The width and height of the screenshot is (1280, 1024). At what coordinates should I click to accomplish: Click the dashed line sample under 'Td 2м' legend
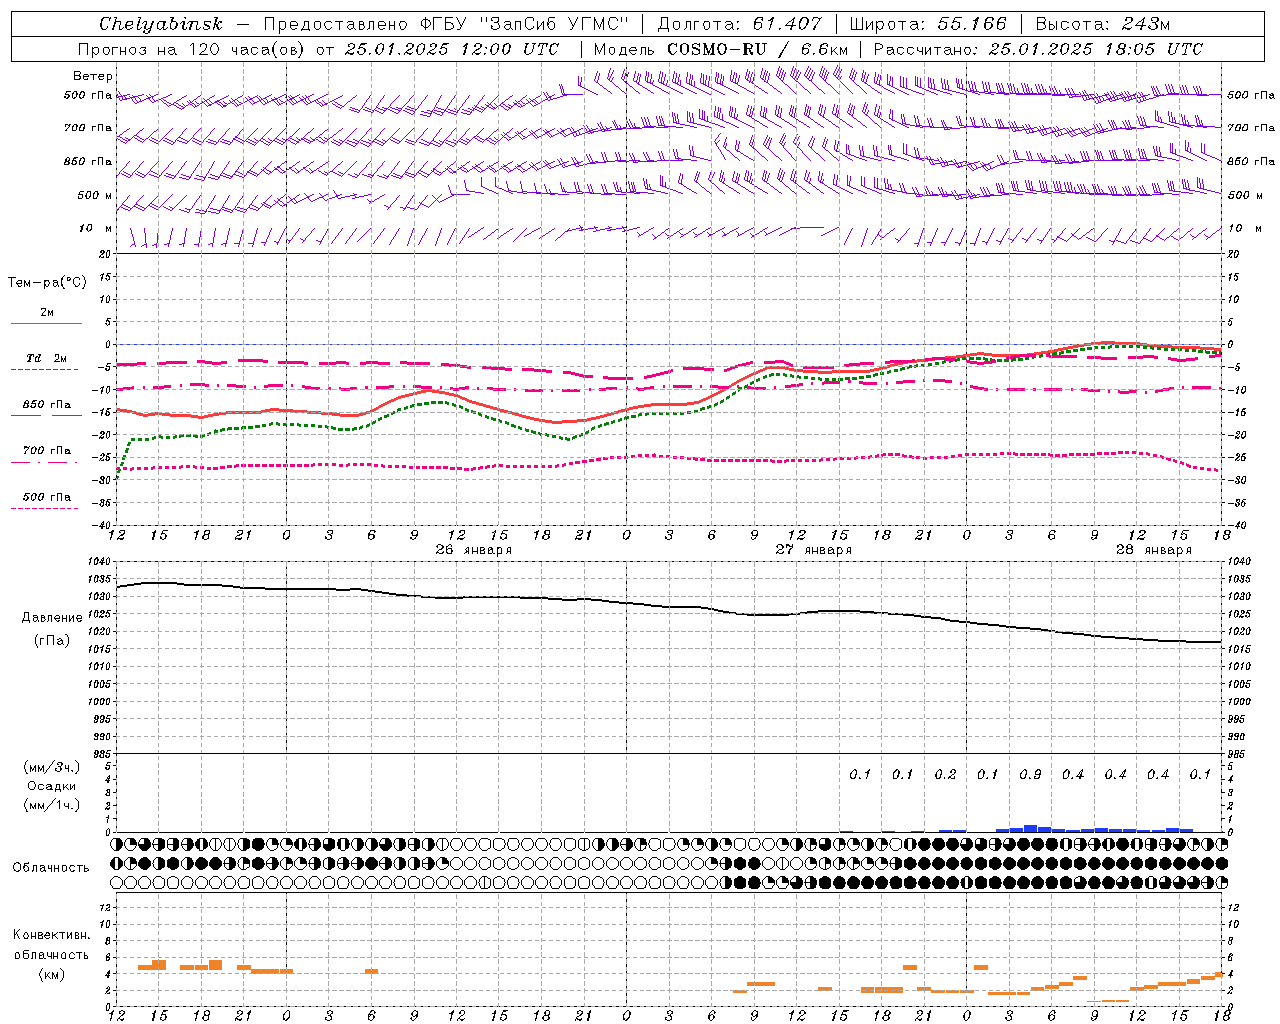(x=44, y=370)
